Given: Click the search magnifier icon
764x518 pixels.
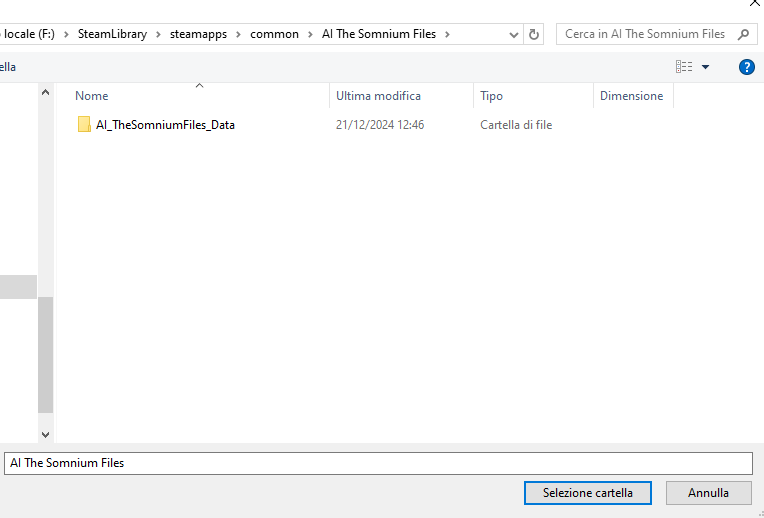Looking at the screenshot, I should 743,34.
